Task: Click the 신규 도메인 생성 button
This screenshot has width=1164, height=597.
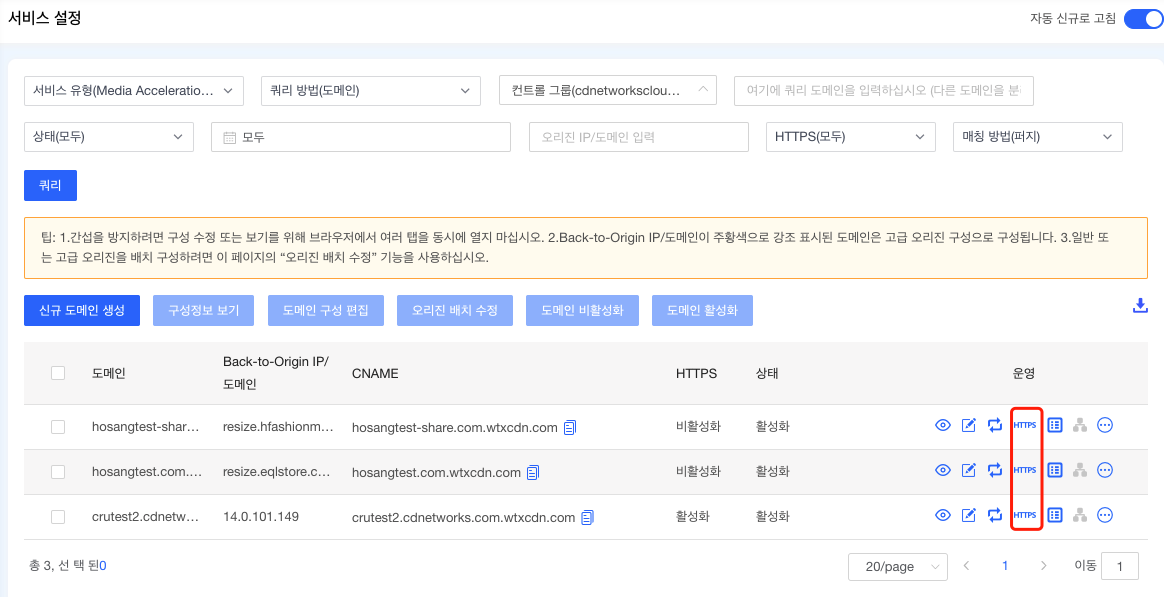Action: point(81,310)
